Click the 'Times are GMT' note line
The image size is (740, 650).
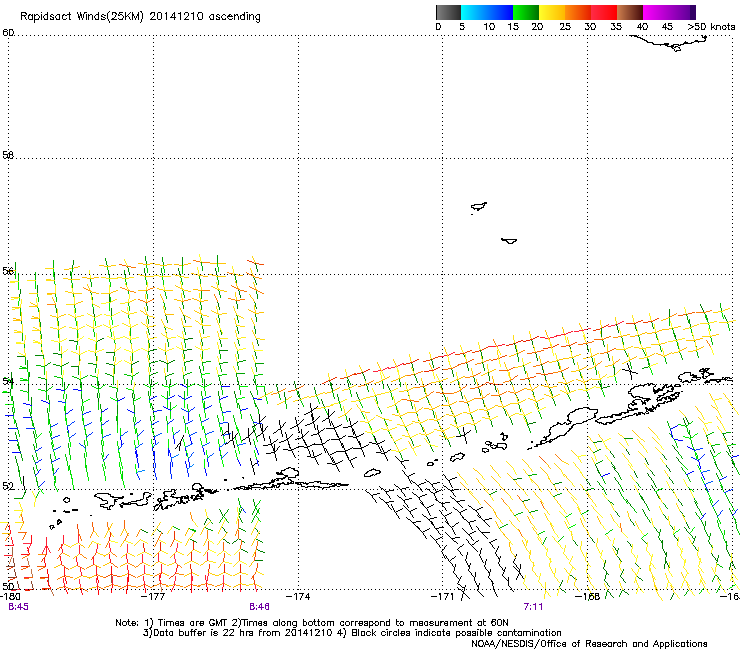(312, 623)
